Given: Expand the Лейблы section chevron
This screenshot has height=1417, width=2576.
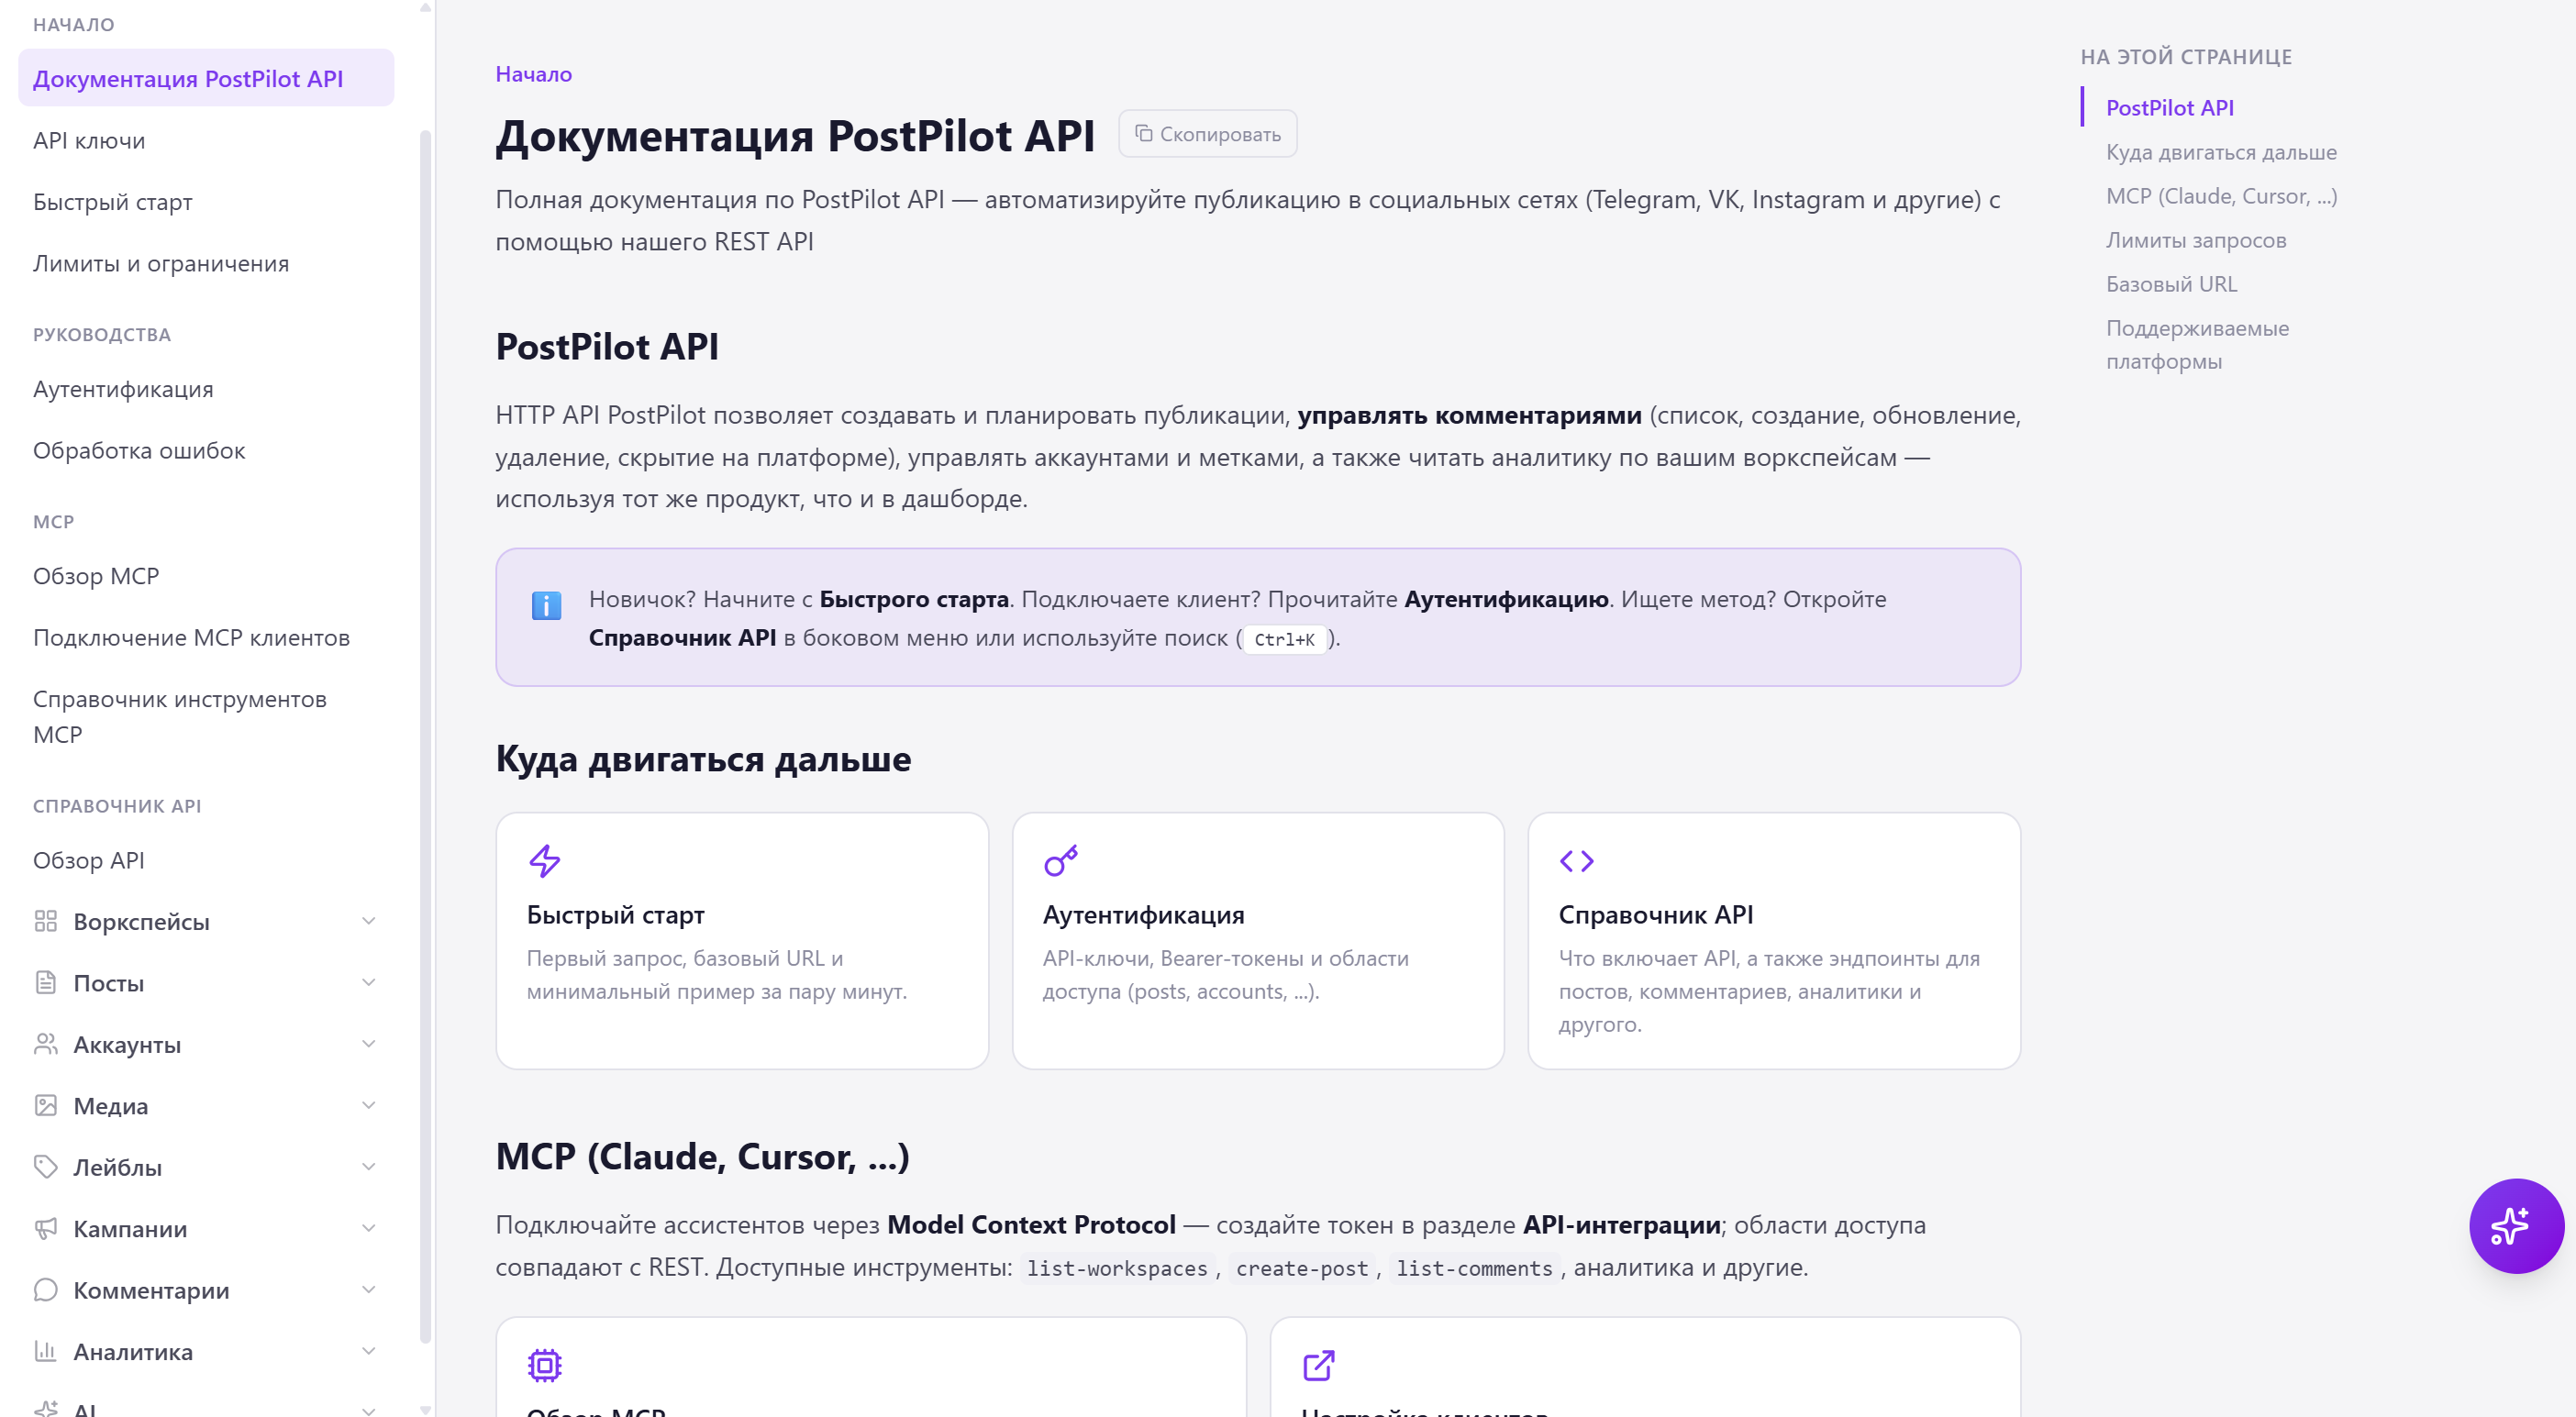Looking at the screenshot, I should tap(369, 1167).
